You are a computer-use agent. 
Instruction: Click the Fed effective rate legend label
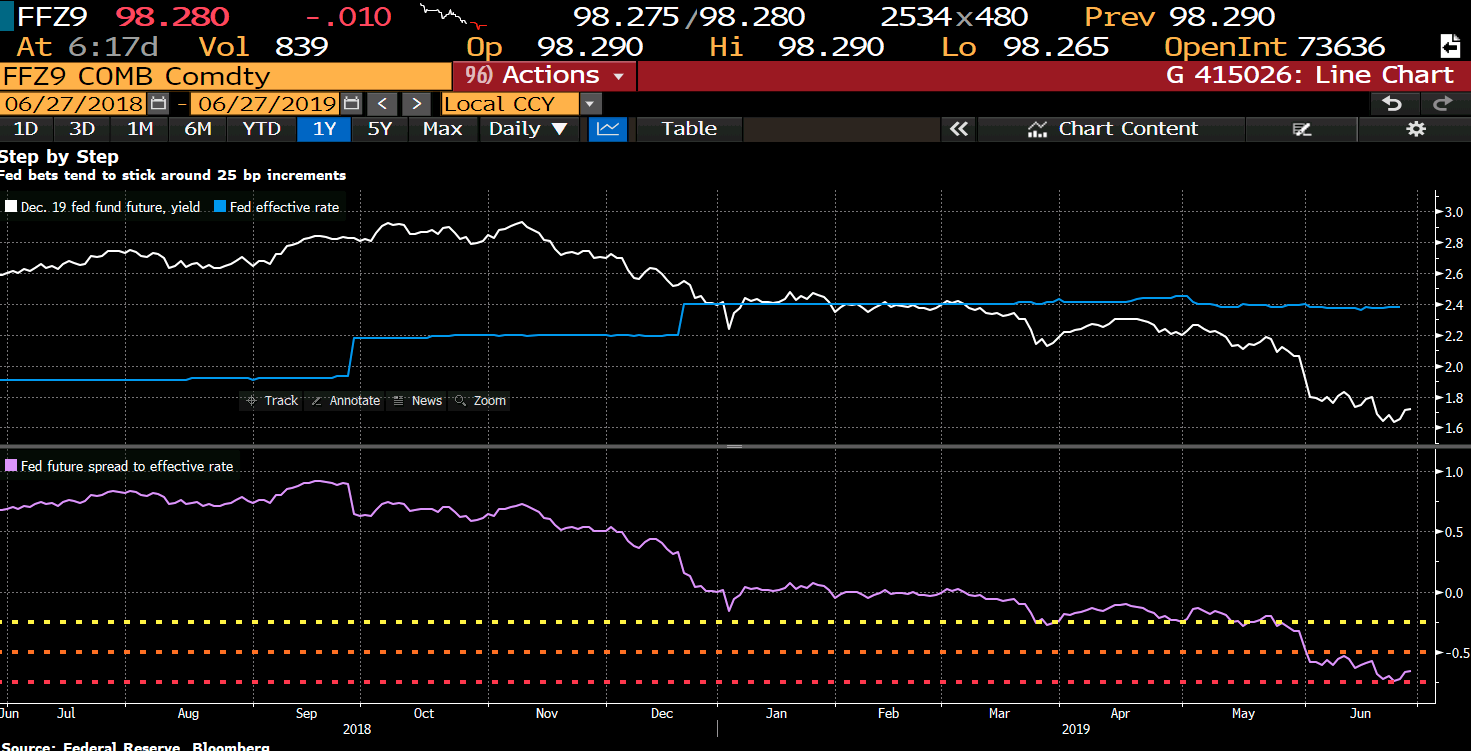284,208
